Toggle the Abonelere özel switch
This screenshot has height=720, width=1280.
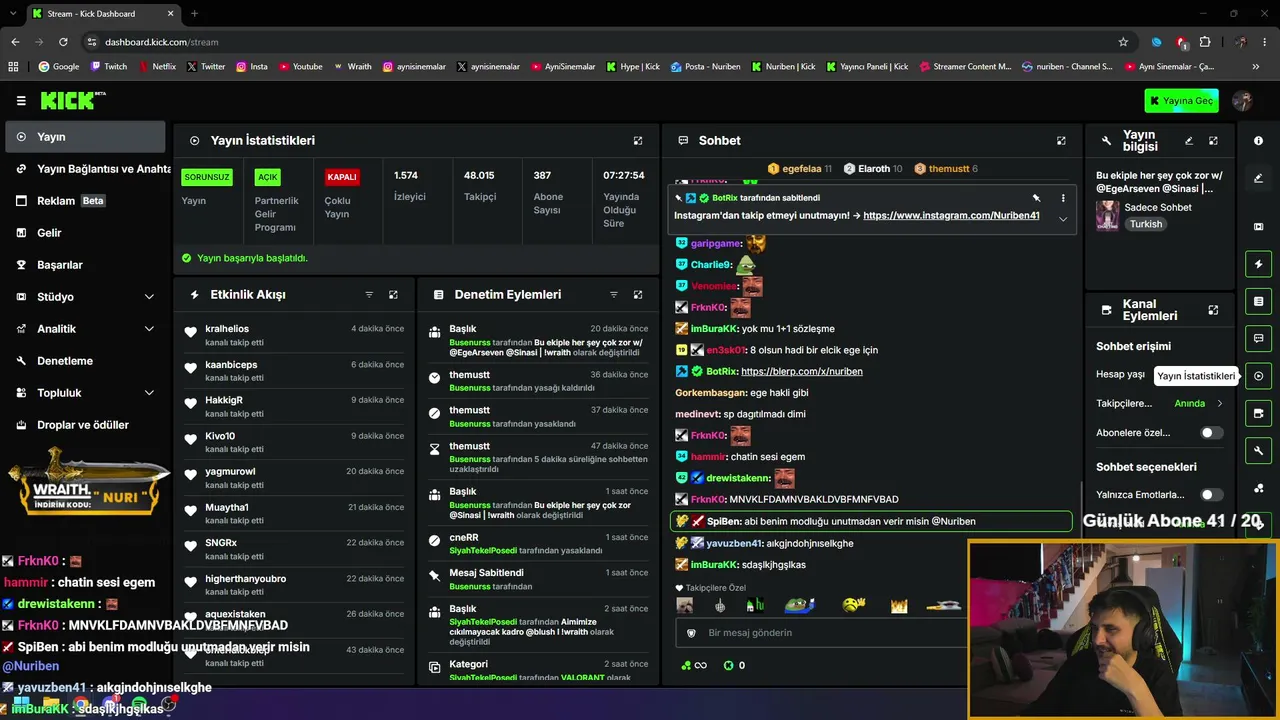1211,433
